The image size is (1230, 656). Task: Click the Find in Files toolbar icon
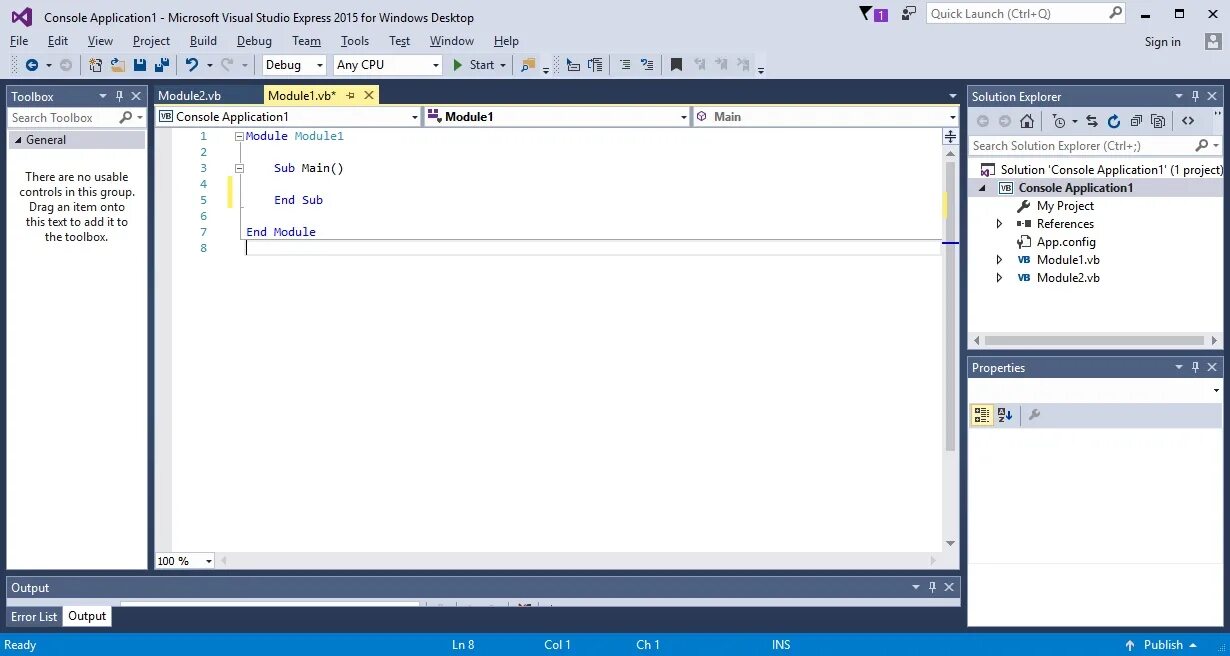pyautogui.click(x=528, y=65)
